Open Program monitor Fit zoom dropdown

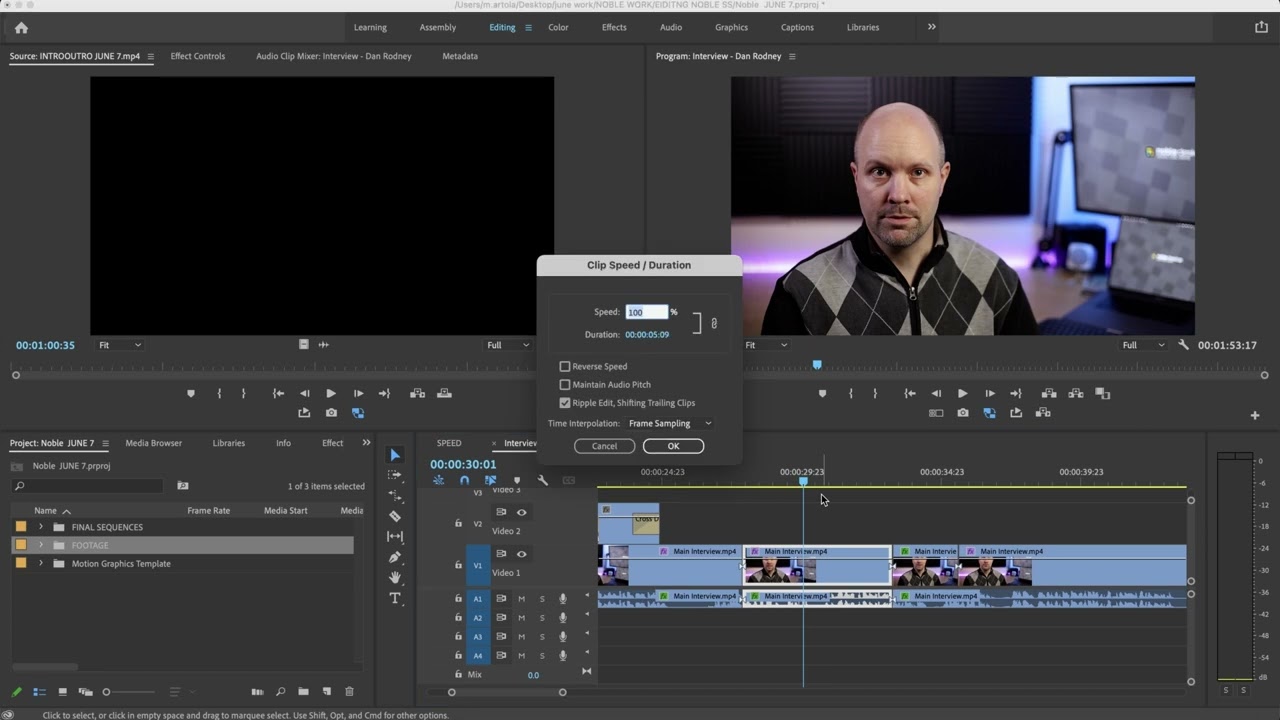pos(766,345)
